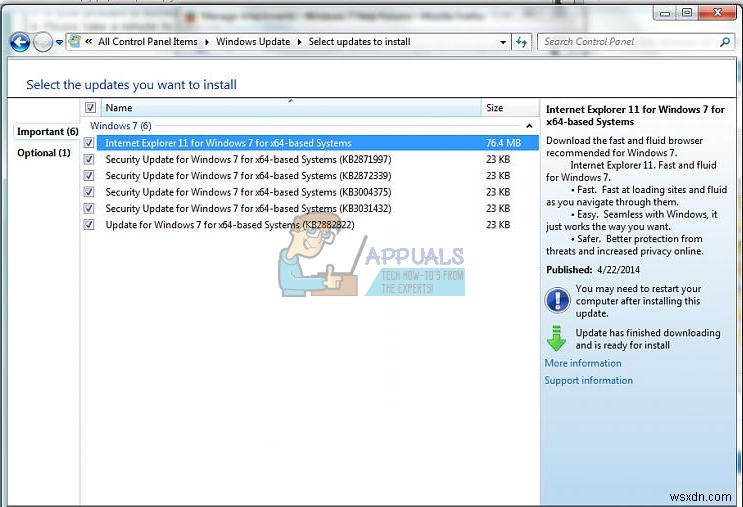
Task: Expand arrow after All Control Panel Items
Action: click(207, 42)
